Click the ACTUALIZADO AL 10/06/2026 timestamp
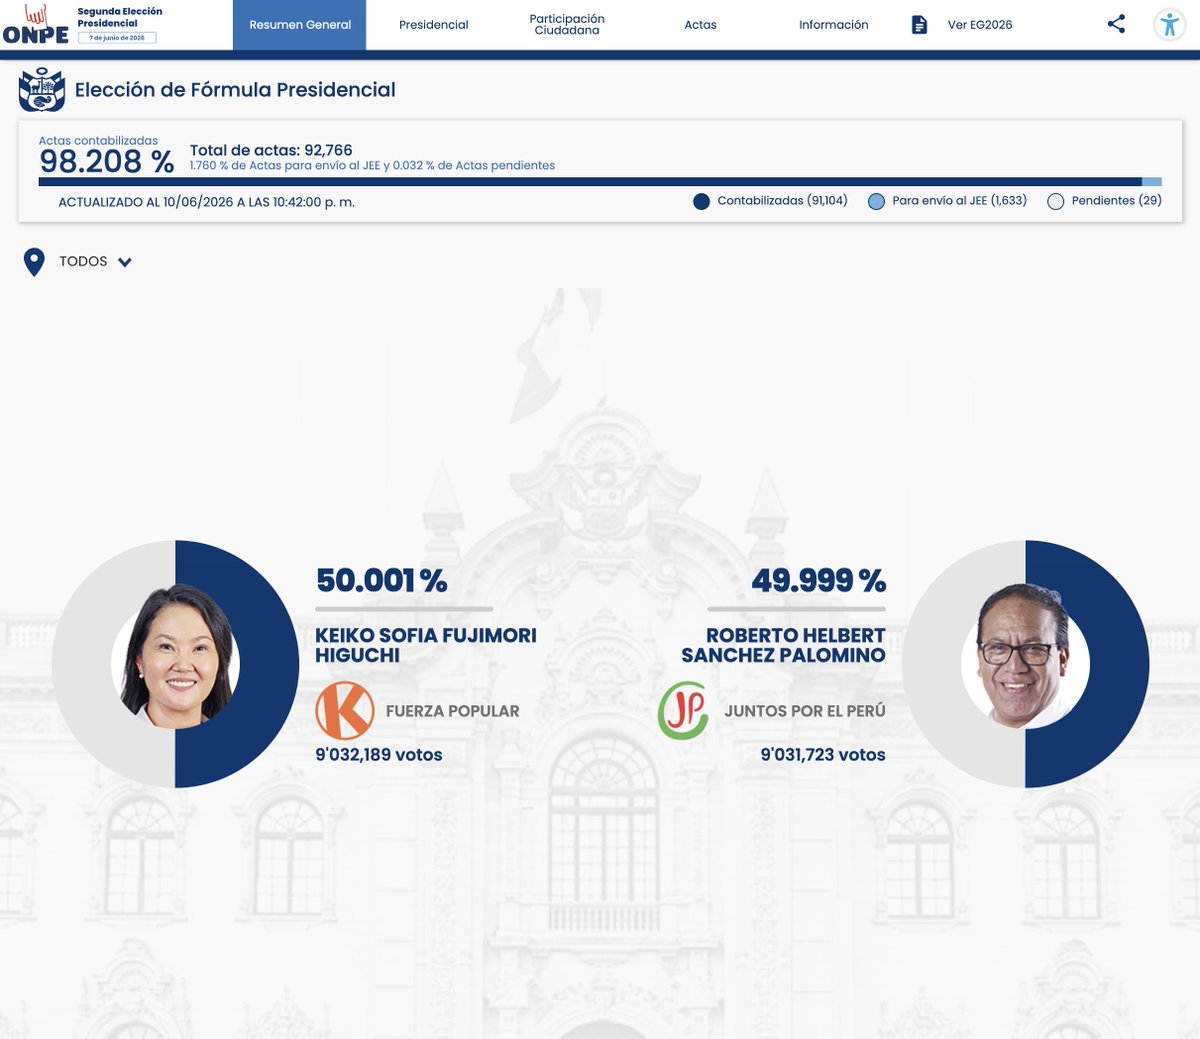The width and height of the screenshot is (1200, 1039). click(206, 202)
